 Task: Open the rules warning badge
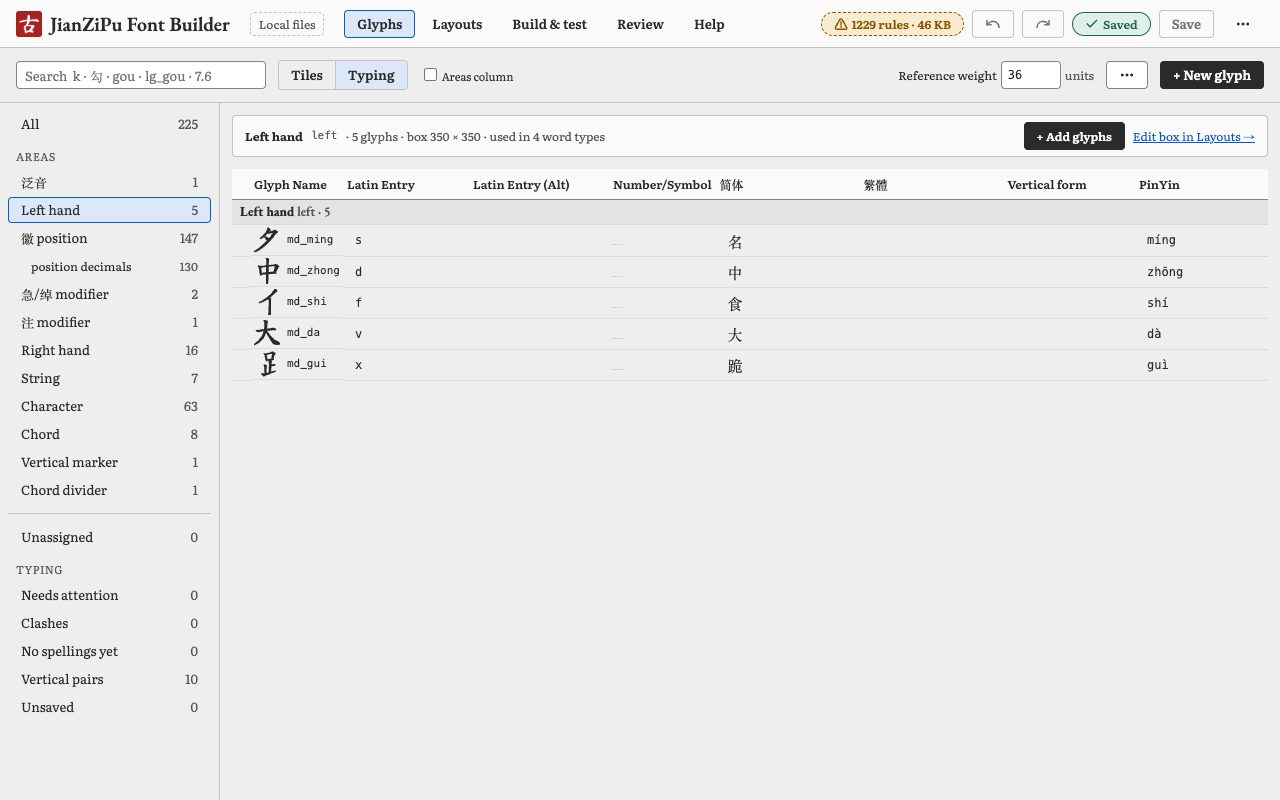click(892, 24)
